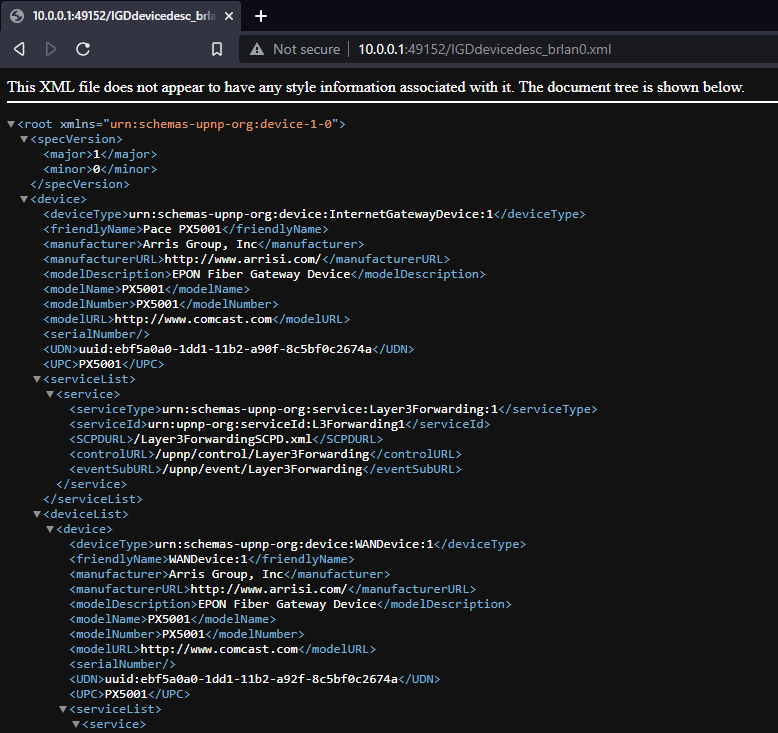Collapse the root element node

click(x=11, y=124)
